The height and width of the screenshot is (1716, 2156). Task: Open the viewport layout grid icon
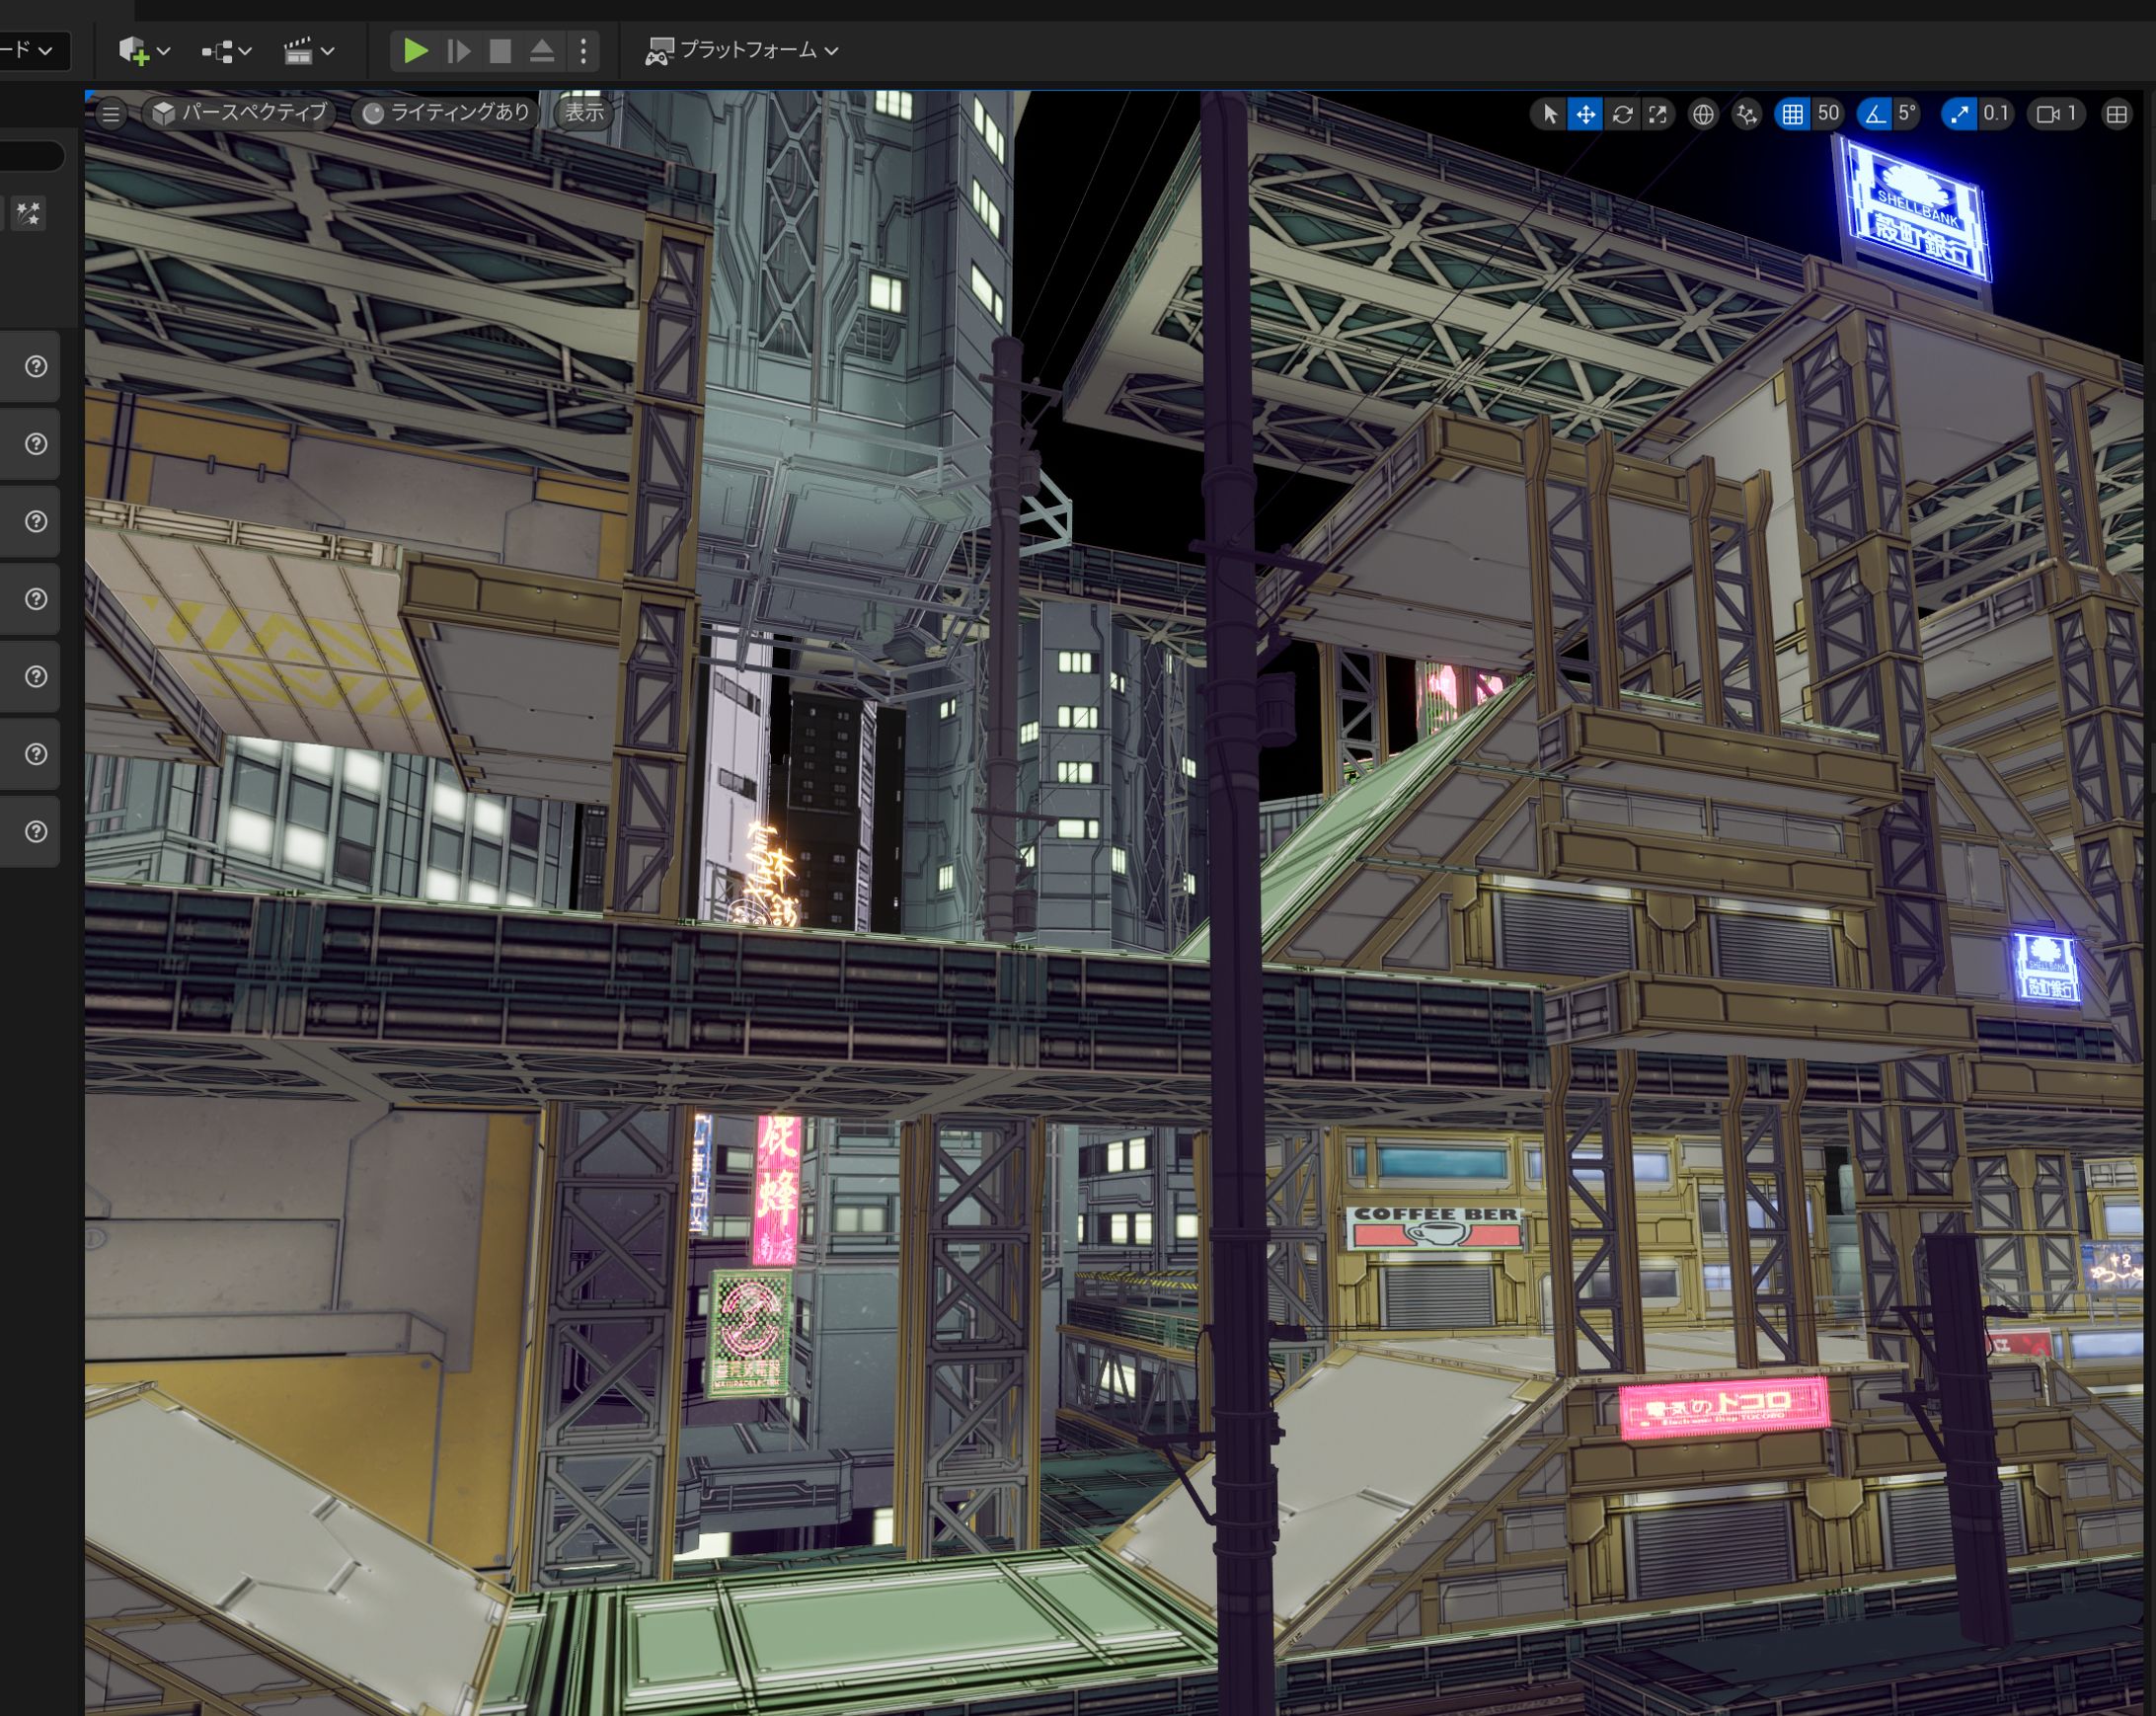point(2116,115)
